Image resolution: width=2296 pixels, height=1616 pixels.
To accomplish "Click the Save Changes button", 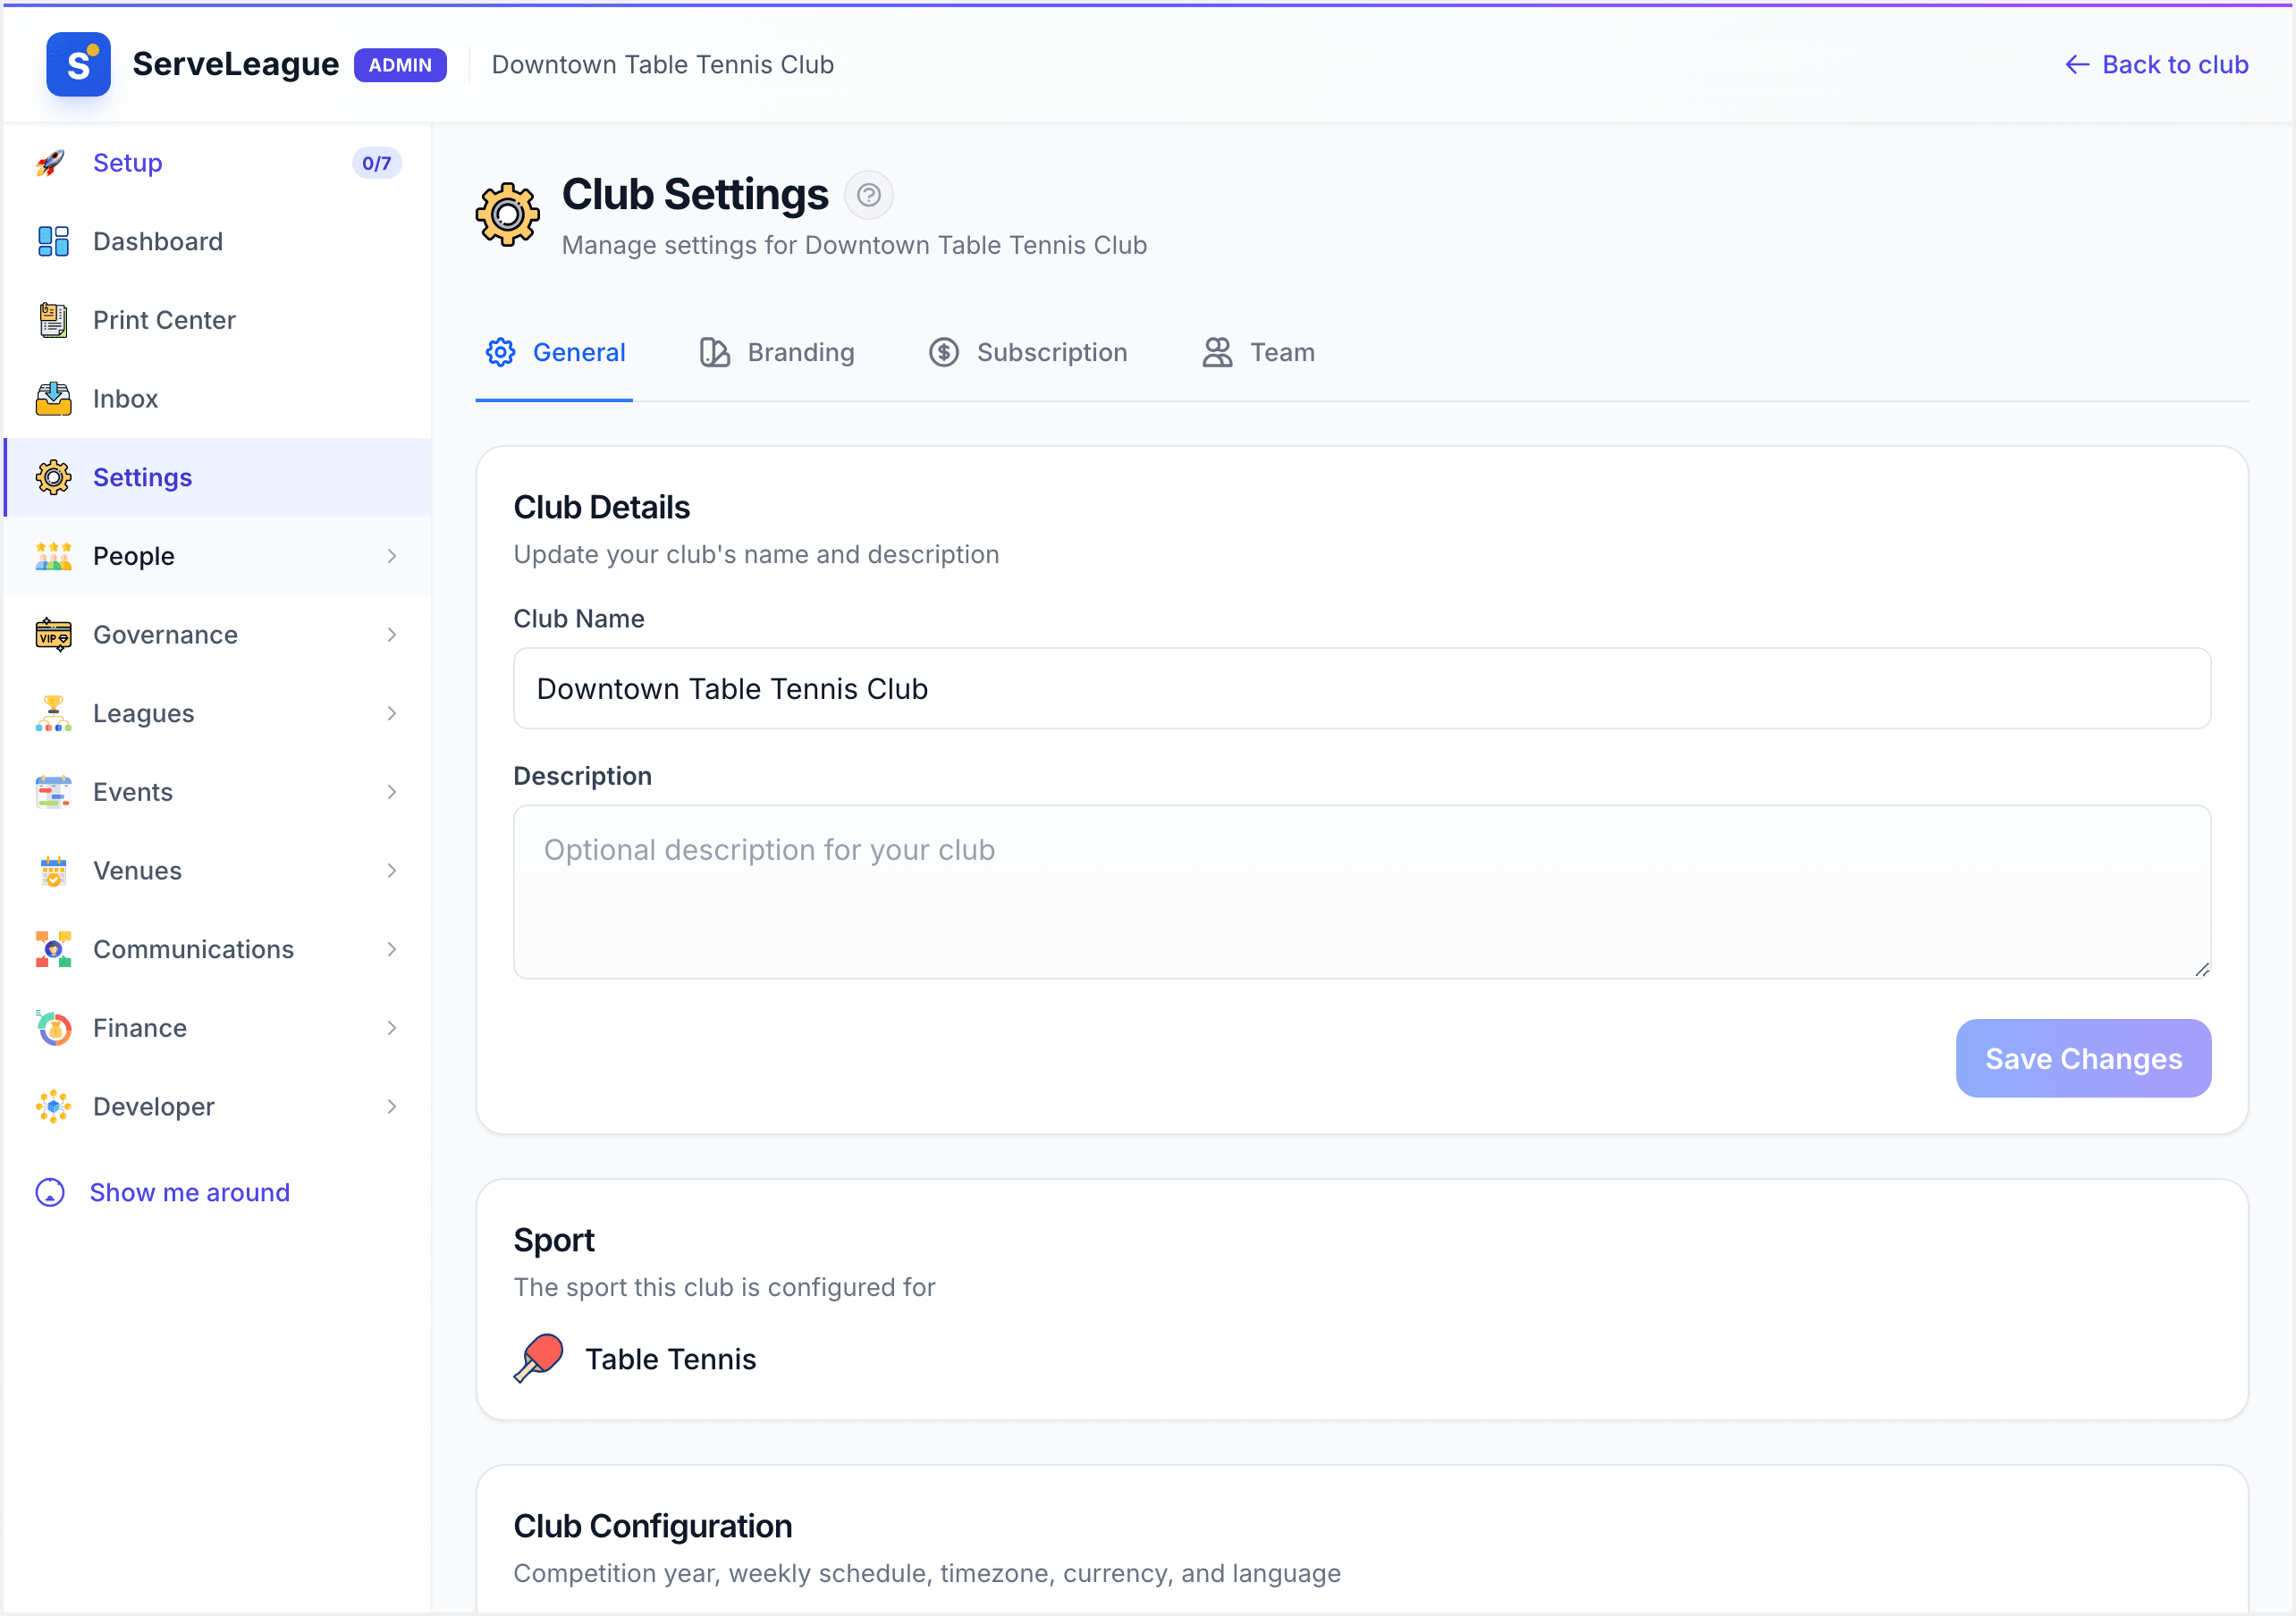I will [x=2083, y=1058].
